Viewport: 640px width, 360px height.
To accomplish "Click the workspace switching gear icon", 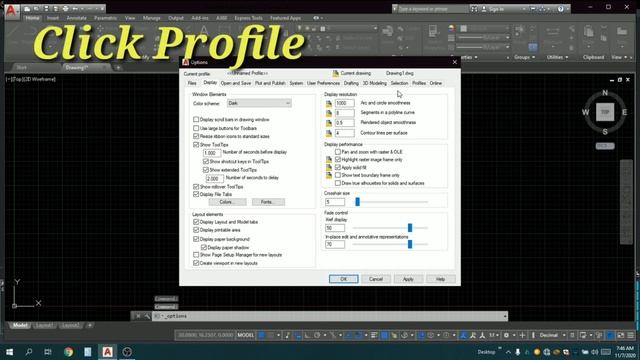I will coord(506,335).
